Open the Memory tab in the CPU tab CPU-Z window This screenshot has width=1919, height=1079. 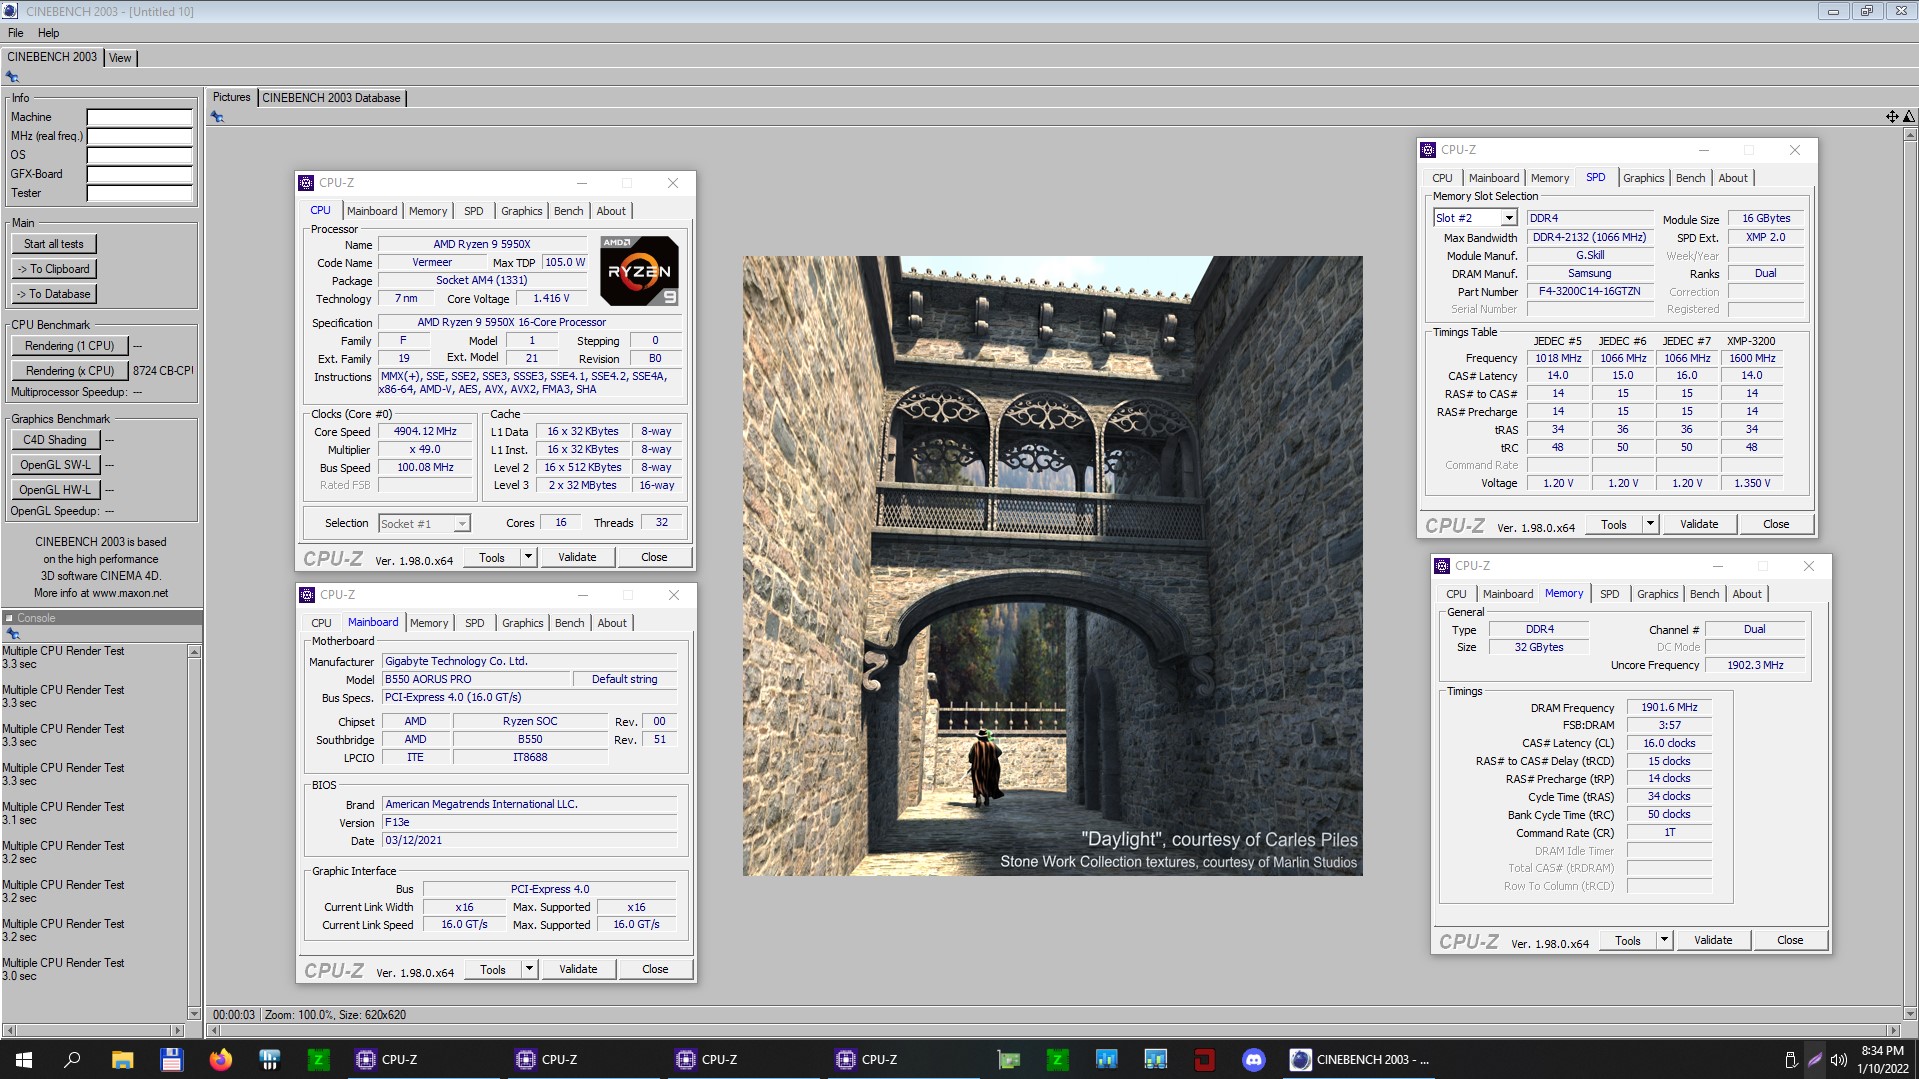pos(428,211)
